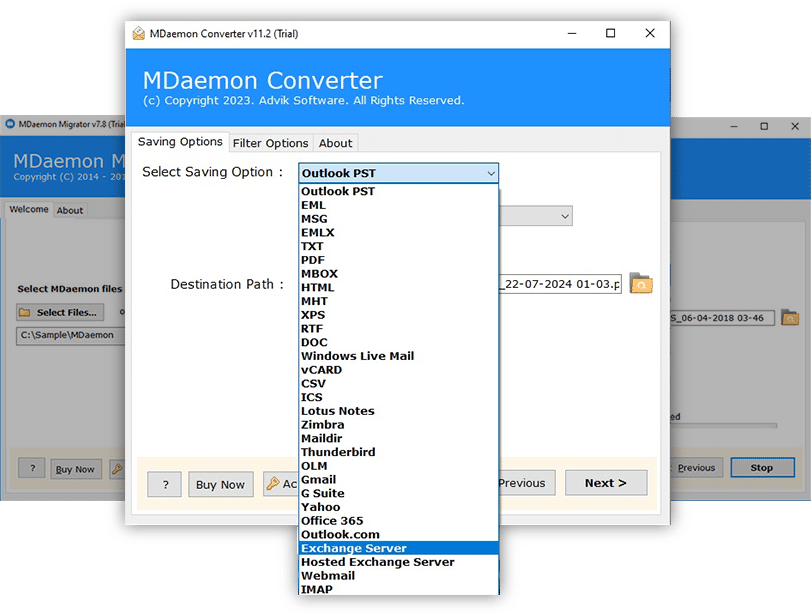Click the Destination Path text field

(x=560, y=284)
